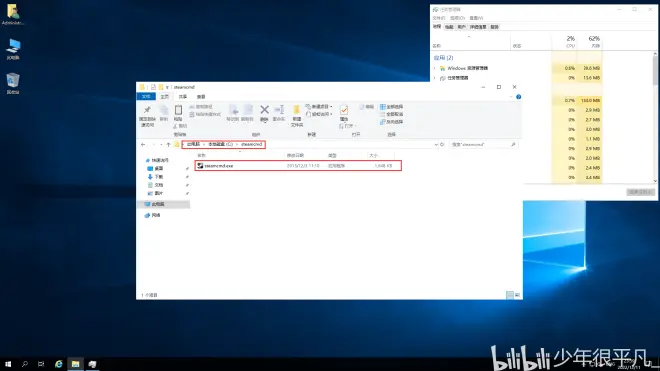
Task: Click the Explorer help question-mark icon
Action: [x=519, y=97]
